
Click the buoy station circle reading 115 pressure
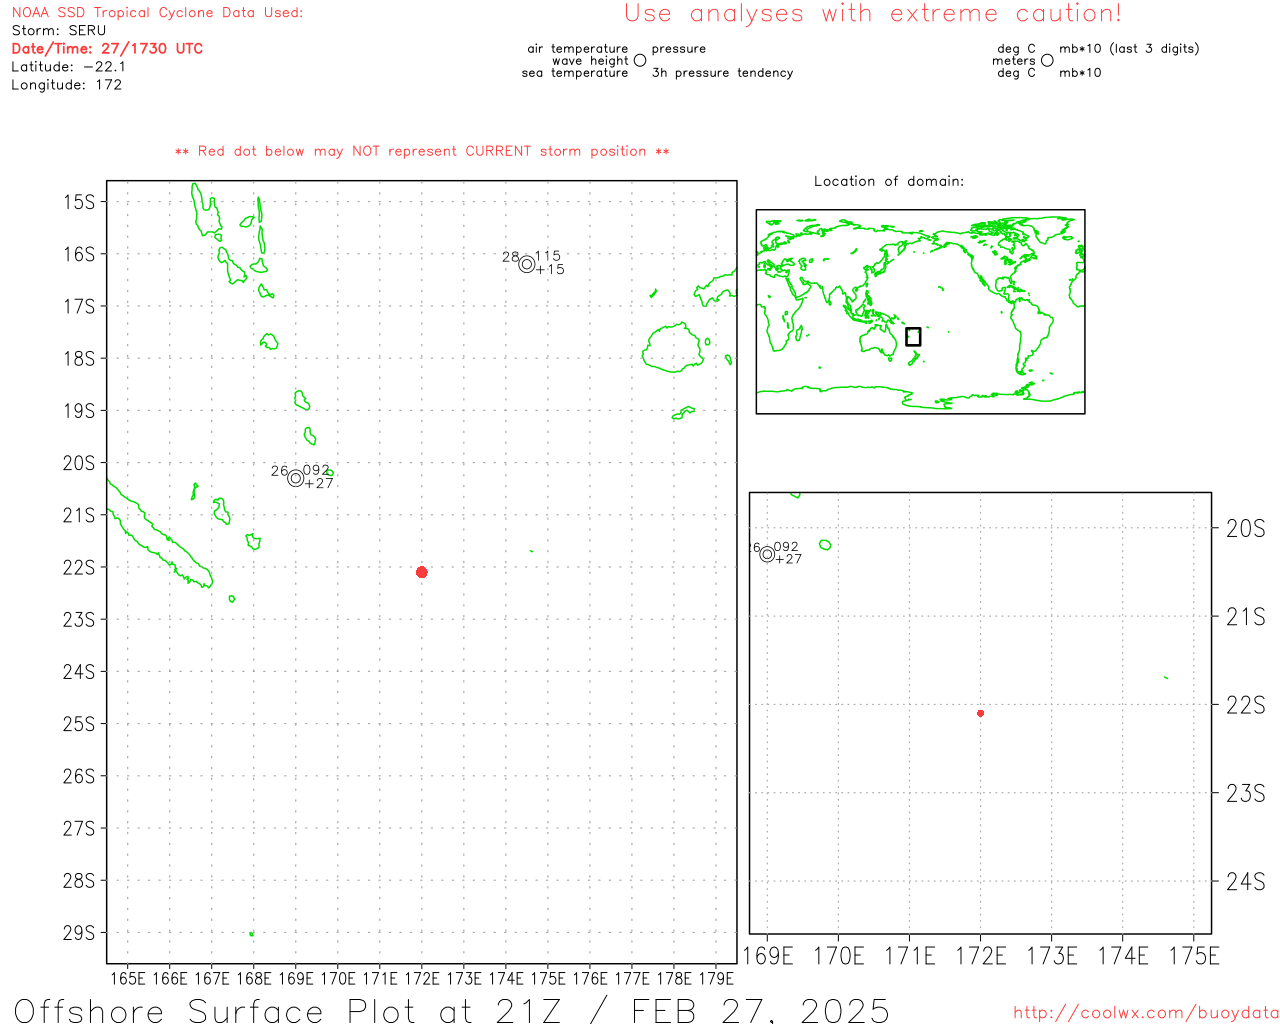point(527,264)
